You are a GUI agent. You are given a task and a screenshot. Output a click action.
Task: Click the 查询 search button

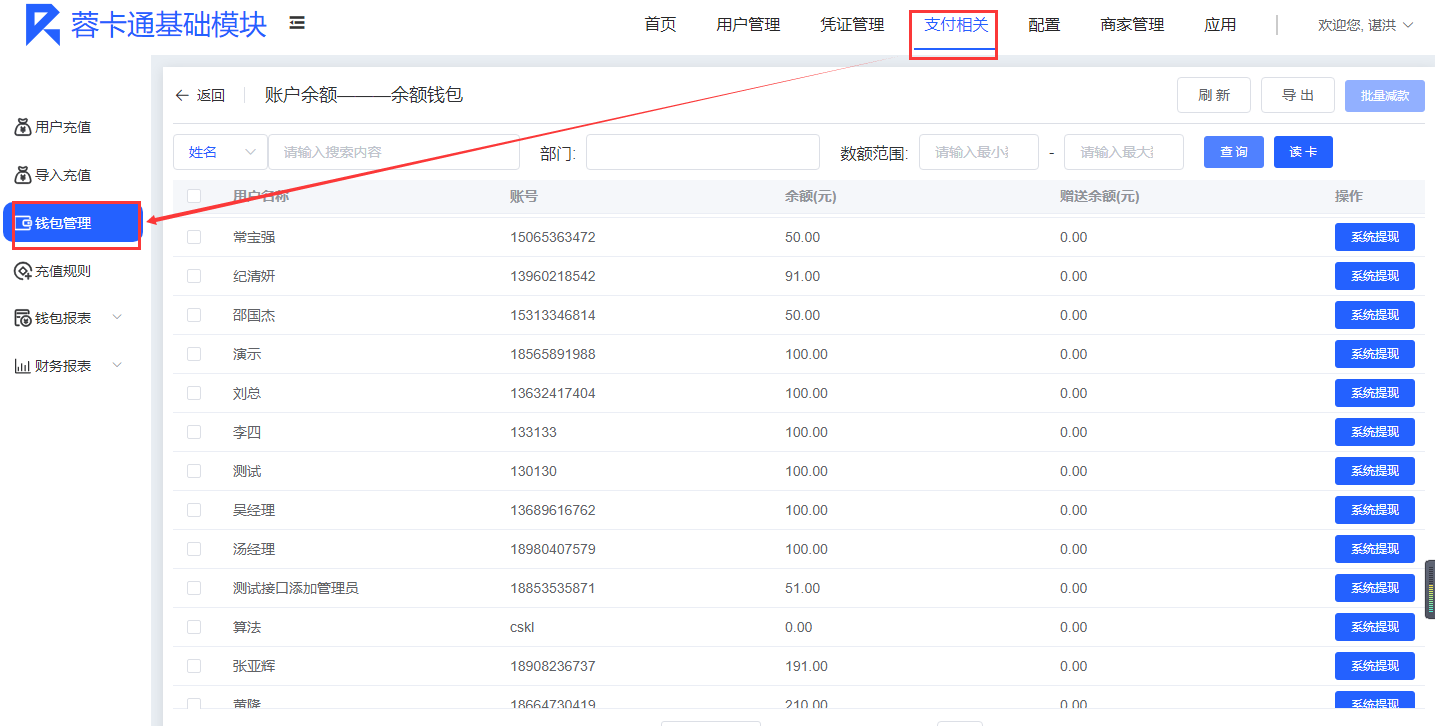[1233, 152]
